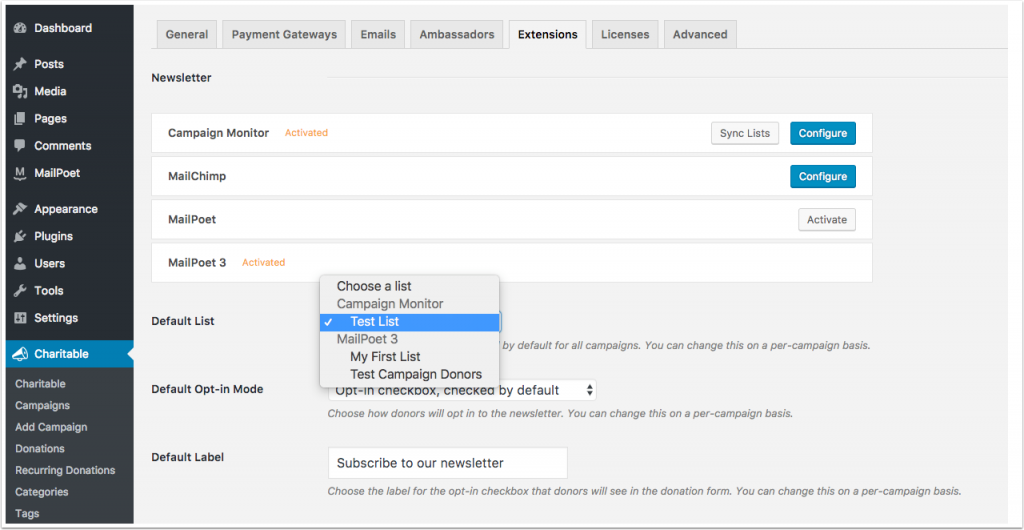
Task: Go to the Ambassadors tab
Action: tap(456, 35)
